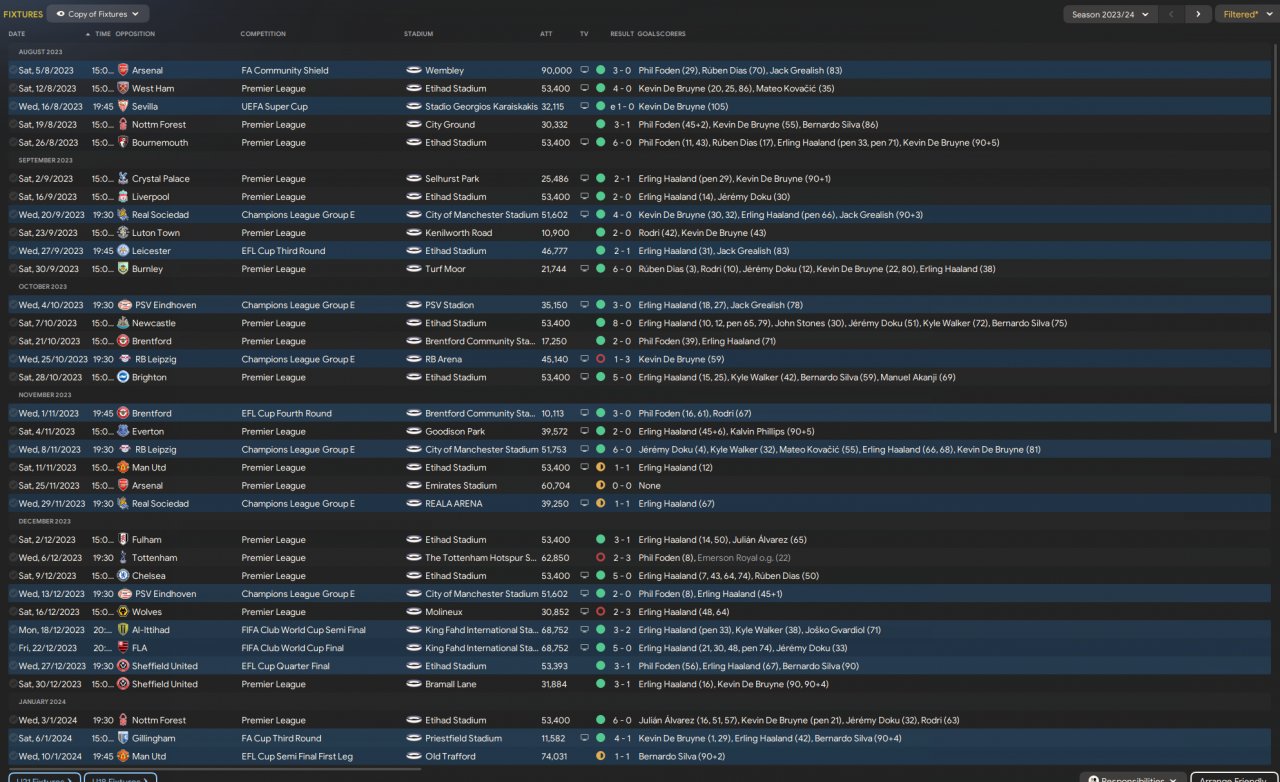Click the Al-Ittihad club badge

[123, 630]
